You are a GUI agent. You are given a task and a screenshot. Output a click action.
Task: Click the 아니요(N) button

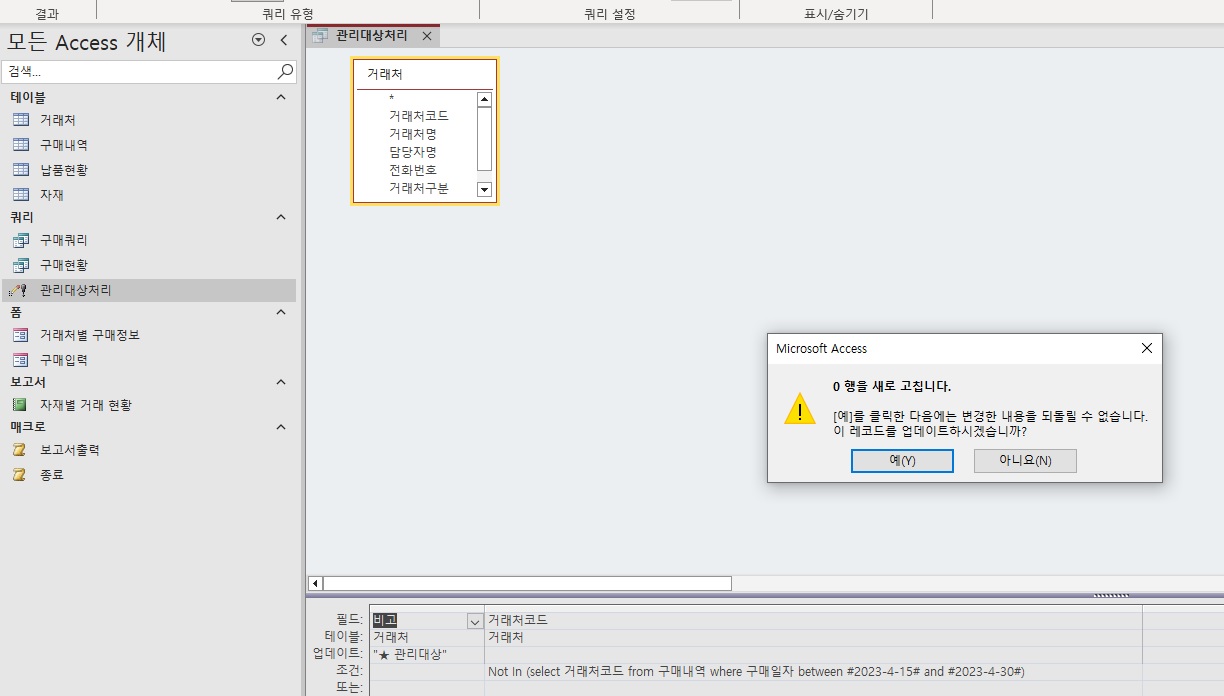point(1025,460)
